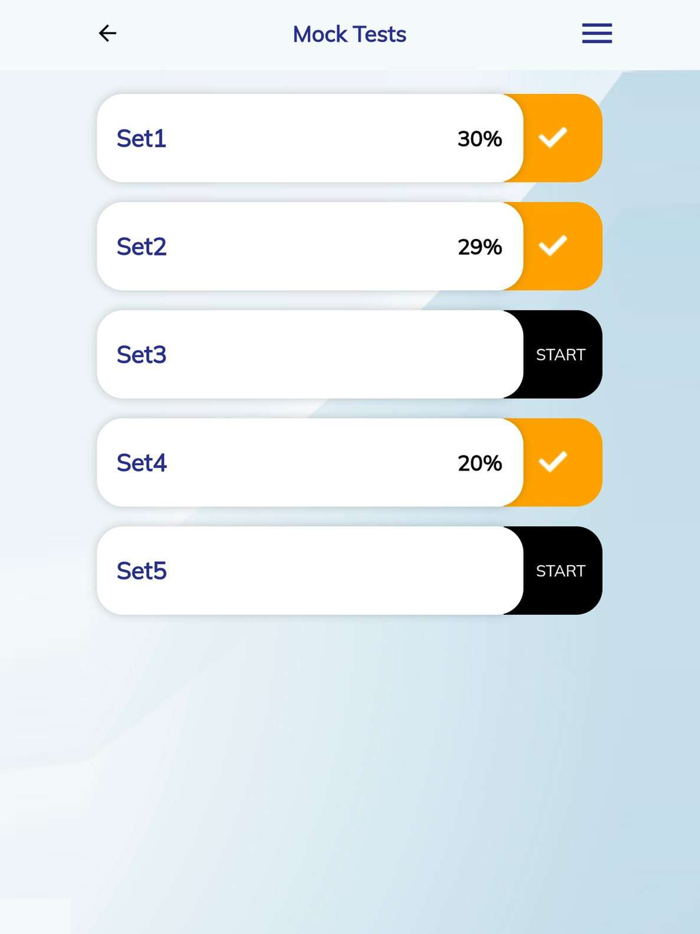Tap the 20% score on Set4
The width and height of the screenshot is (700, 934).
tap(478, 463)
